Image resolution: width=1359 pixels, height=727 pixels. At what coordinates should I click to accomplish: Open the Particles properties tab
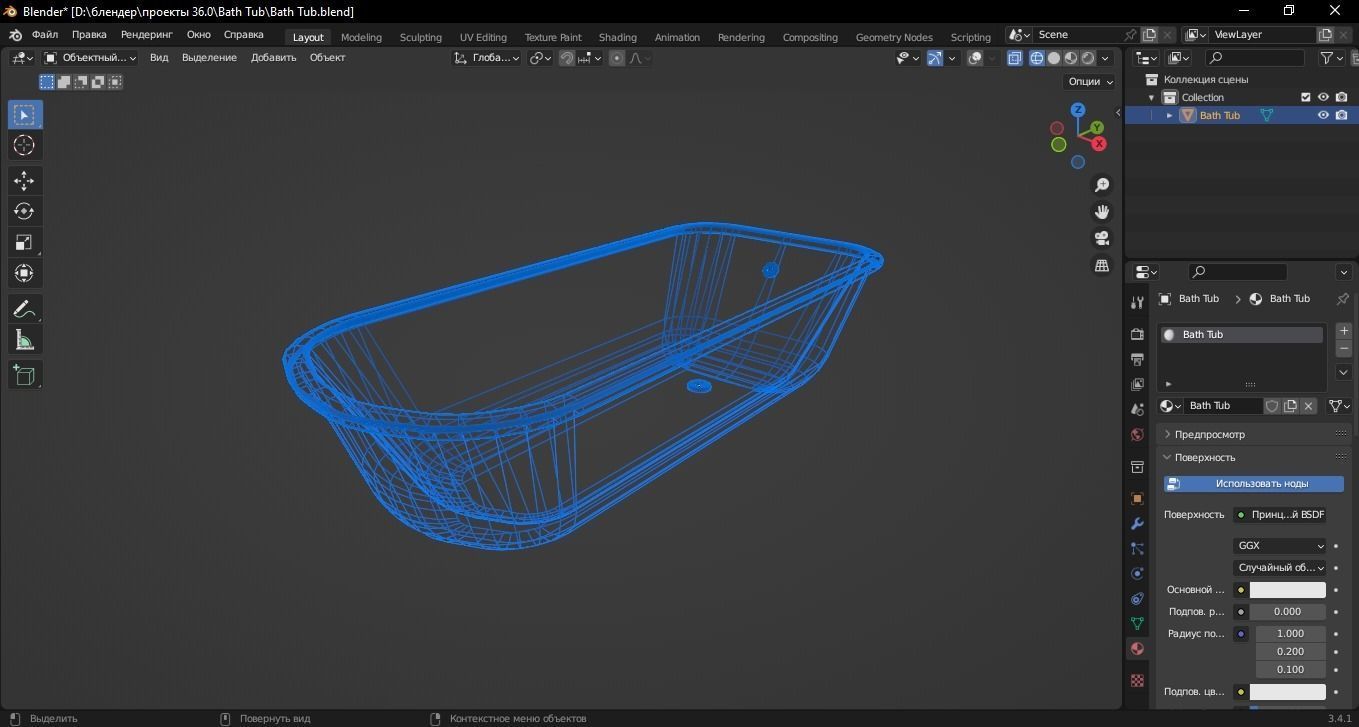1137,548
